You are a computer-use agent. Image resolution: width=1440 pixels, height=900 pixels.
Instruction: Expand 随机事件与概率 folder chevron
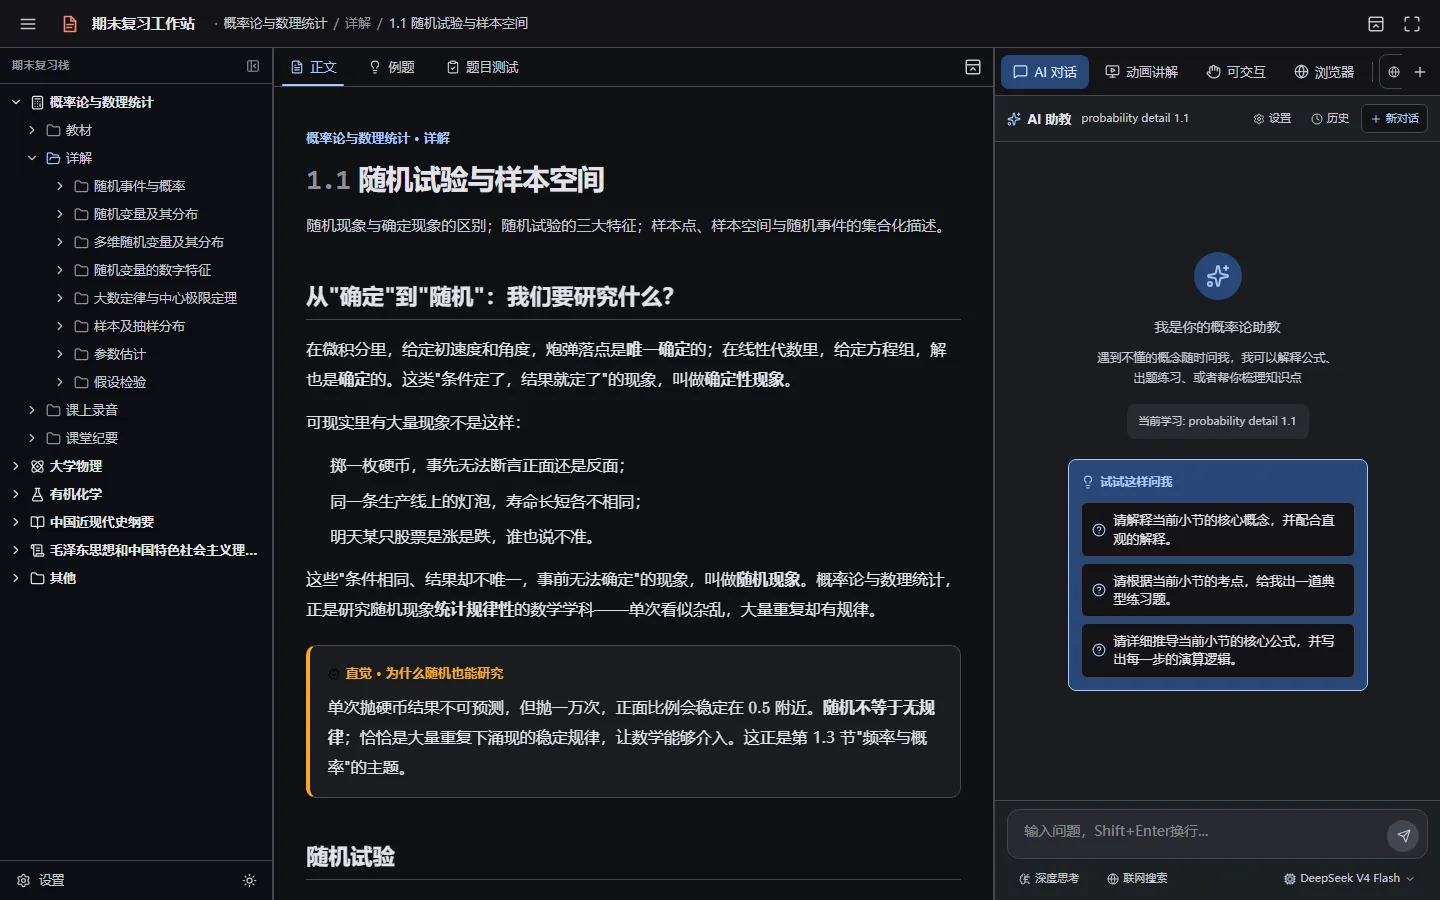(60, 186)
